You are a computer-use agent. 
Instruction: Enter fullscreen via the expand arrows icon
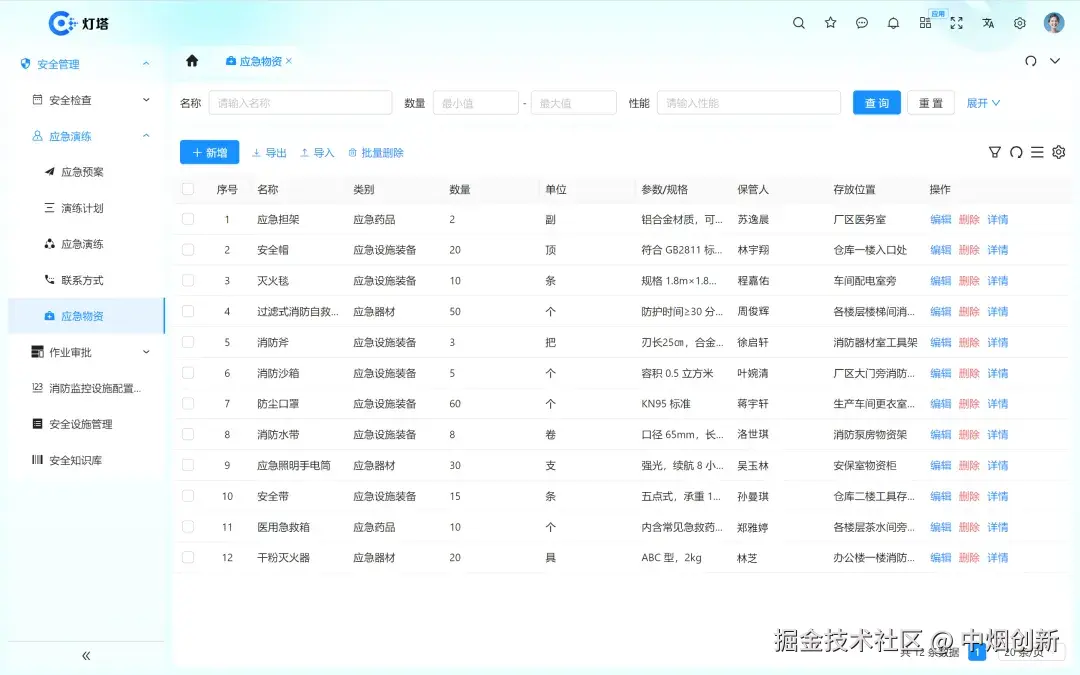tap(955, 22)
